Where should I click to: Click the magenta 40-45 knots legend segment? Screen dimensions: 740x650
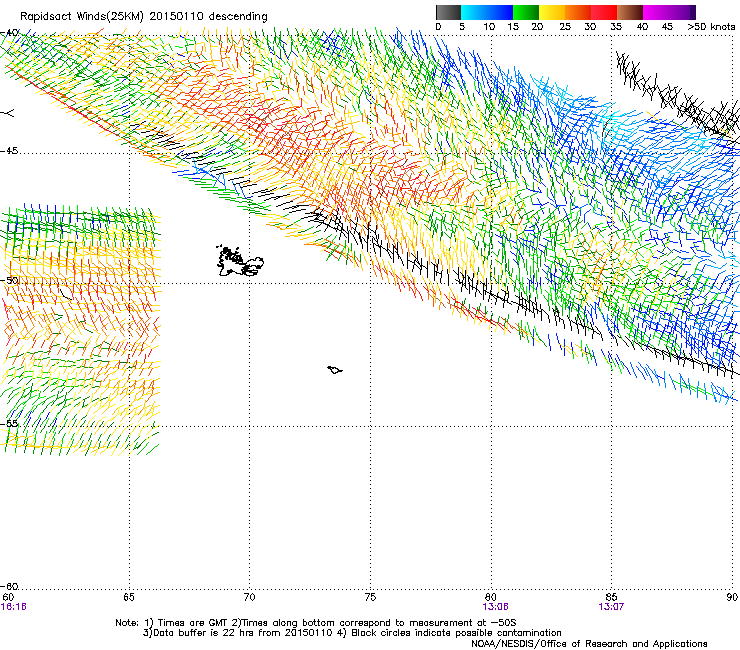point(656,12)
